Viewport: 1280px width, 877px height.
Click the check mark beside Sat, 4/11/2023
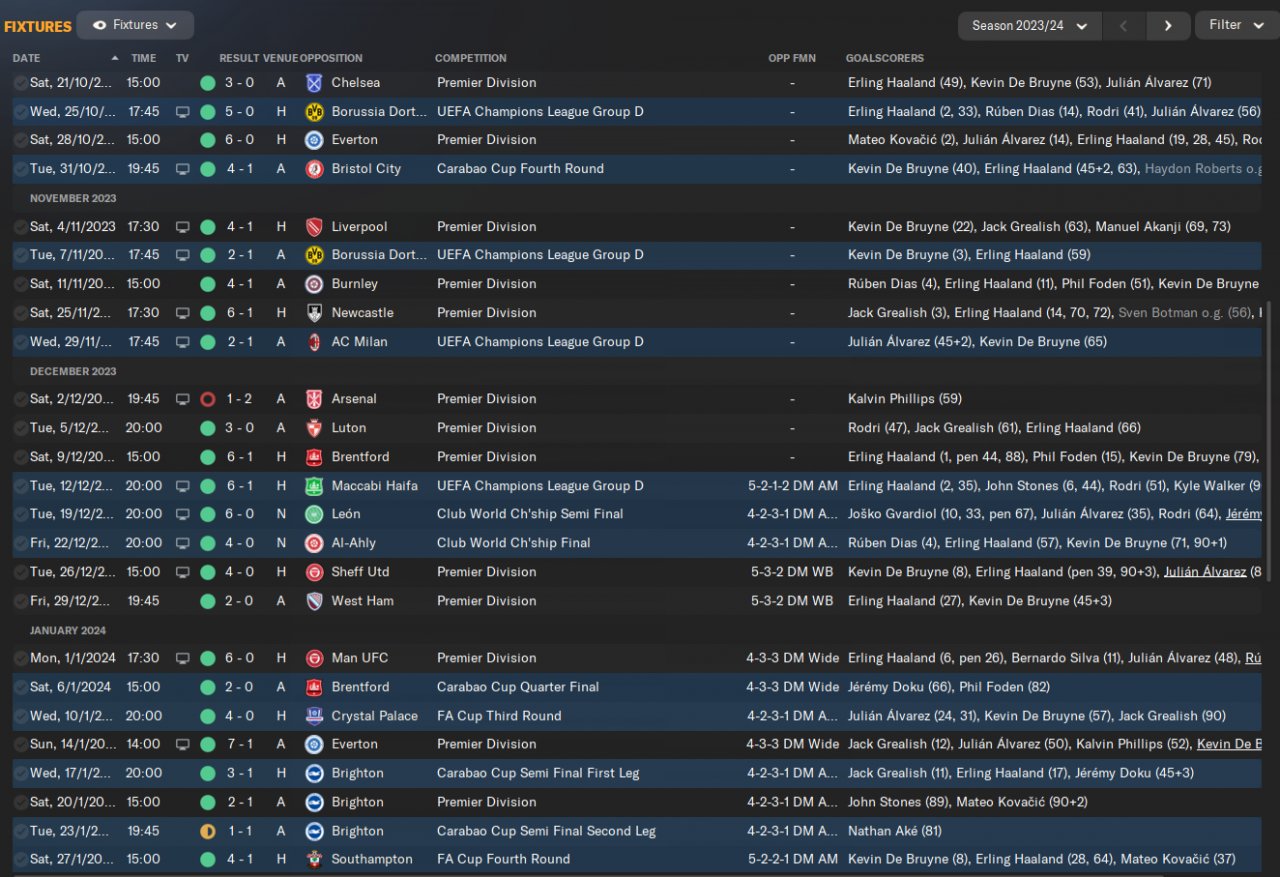20,227
